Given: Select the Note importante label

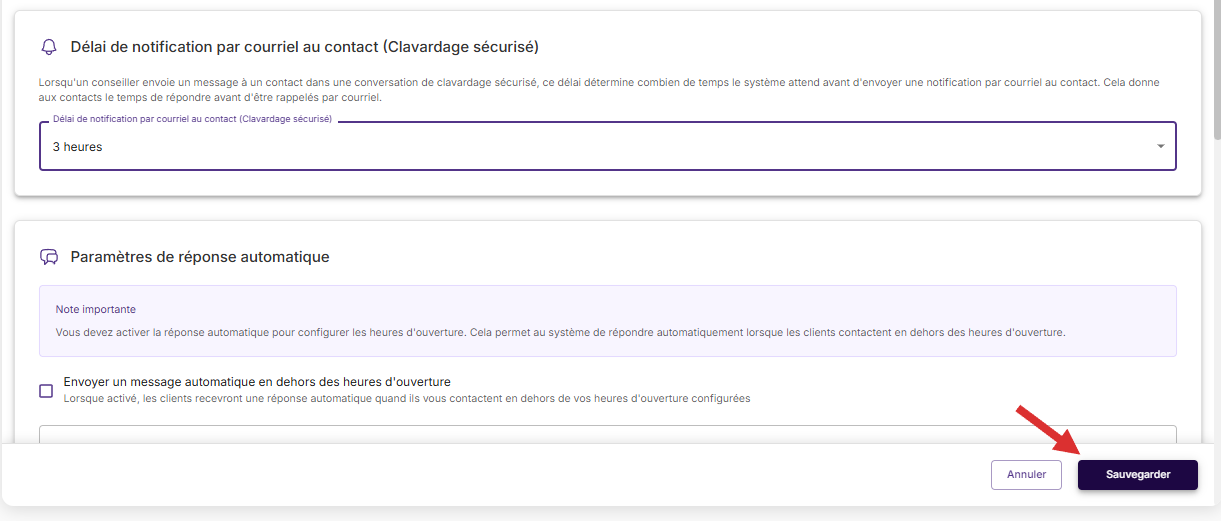Looking at the screenshot, I should [x=96, y=310].
